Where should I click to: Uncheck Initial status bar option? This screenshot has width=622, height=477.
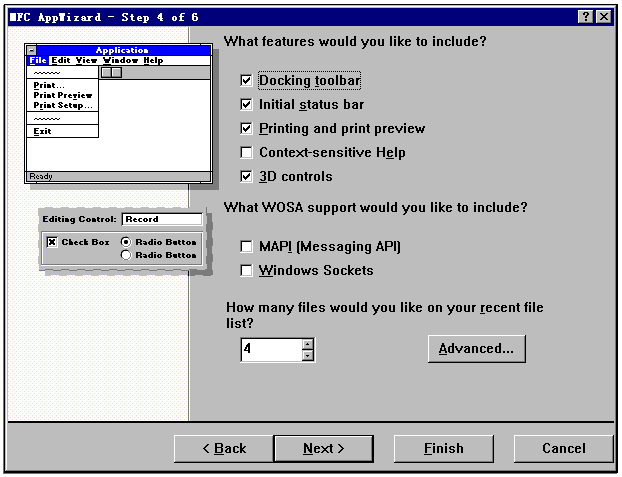246,104
